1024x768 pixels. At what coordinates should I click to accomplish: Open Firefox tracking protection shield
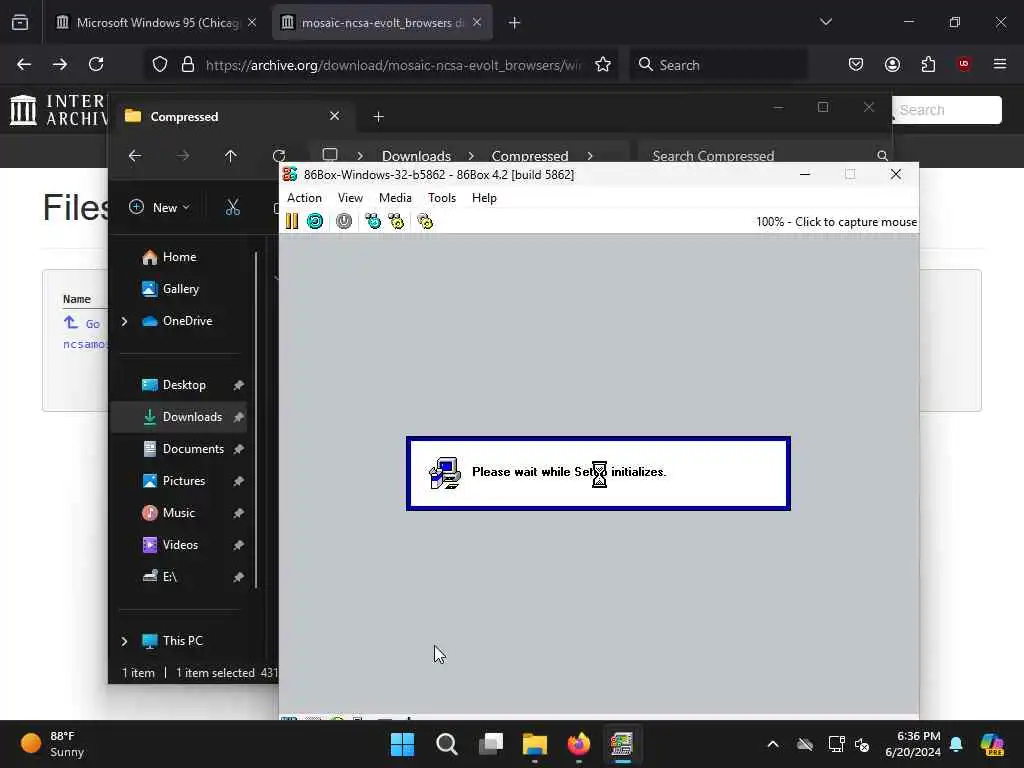pyautogui.click(x=160, y=64)
